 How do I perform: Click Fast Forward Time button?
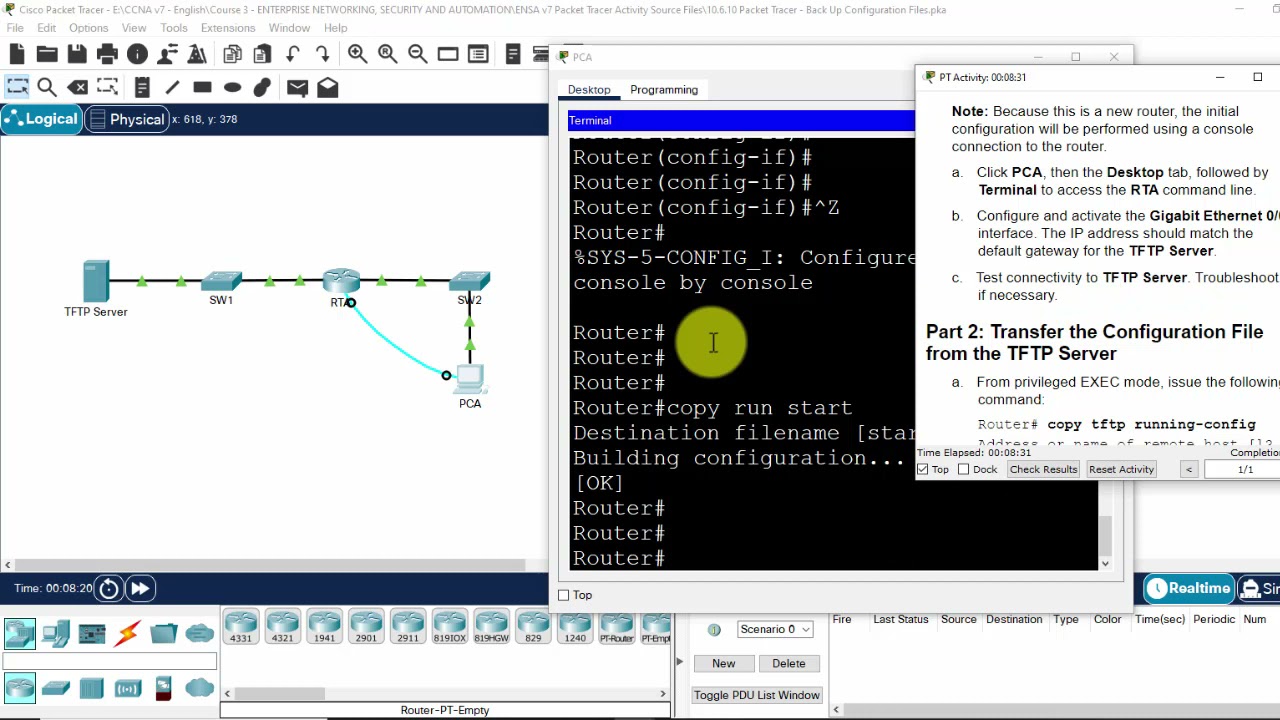140,588
